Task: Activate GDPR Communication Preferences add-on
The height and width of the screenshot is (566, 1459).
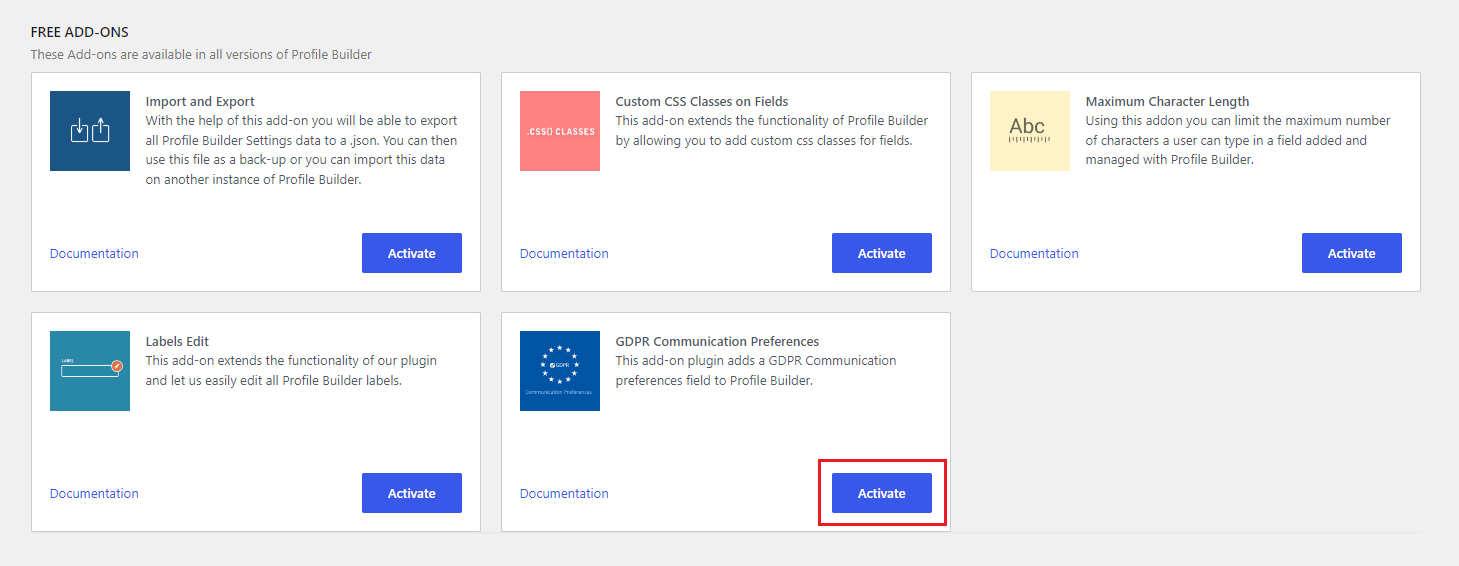Action: point(882,493)
